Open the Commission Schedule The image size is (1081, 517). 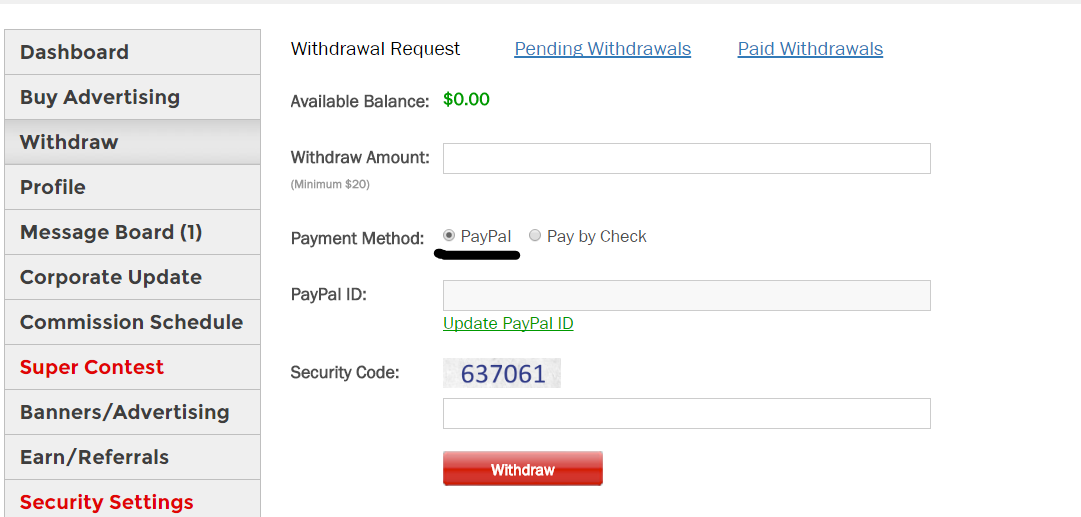coord(131,322)
